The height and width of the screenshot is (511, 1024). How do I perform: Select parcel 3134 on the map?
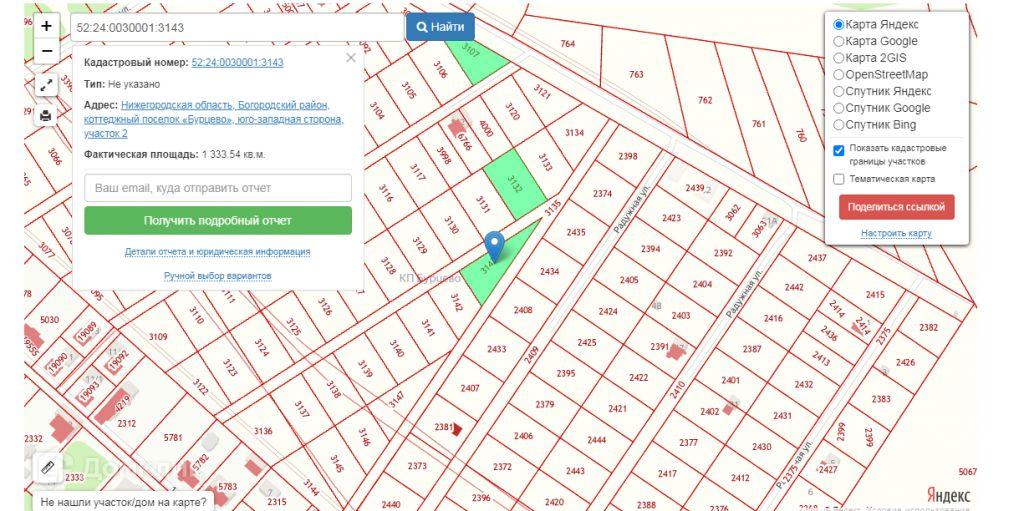[x=575, y=133]
